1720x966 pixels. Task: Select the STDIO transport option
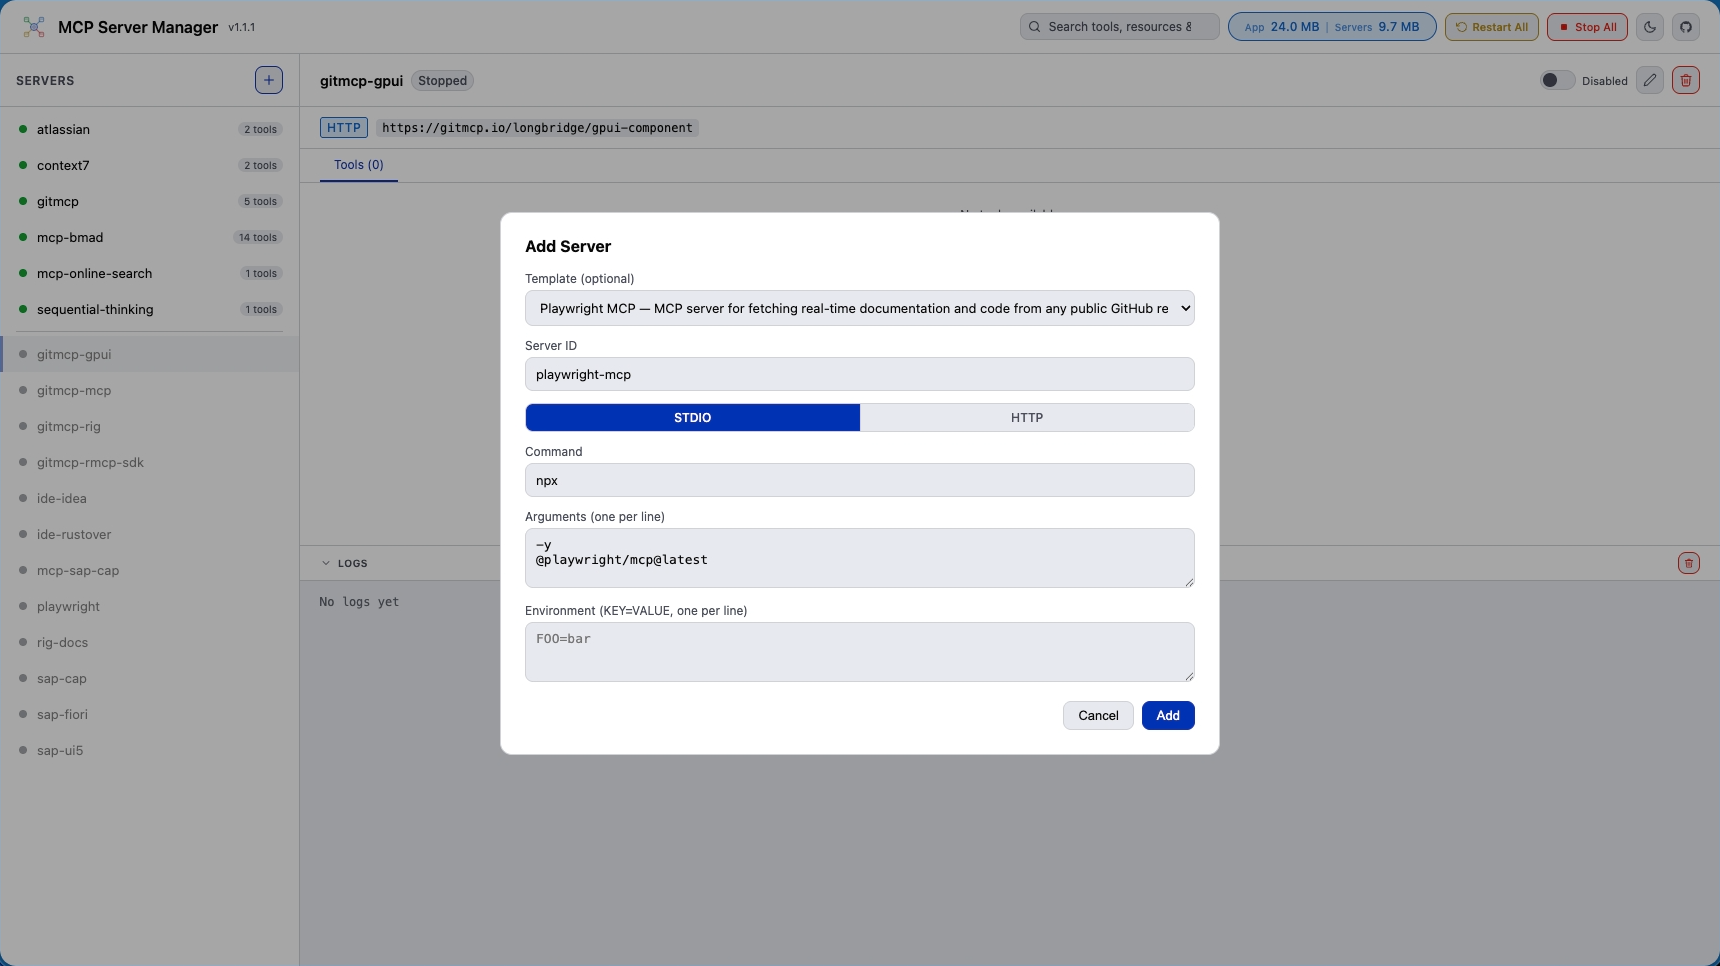click(692, 417)
